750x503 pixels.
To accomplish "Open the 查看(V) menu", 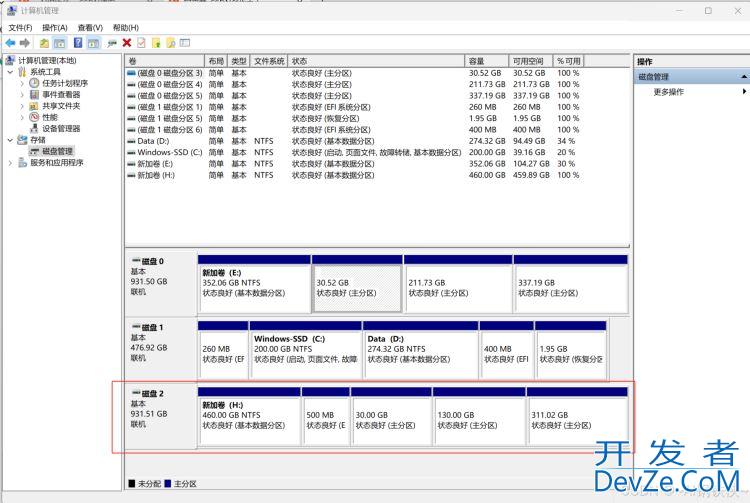I will (90, 28).
